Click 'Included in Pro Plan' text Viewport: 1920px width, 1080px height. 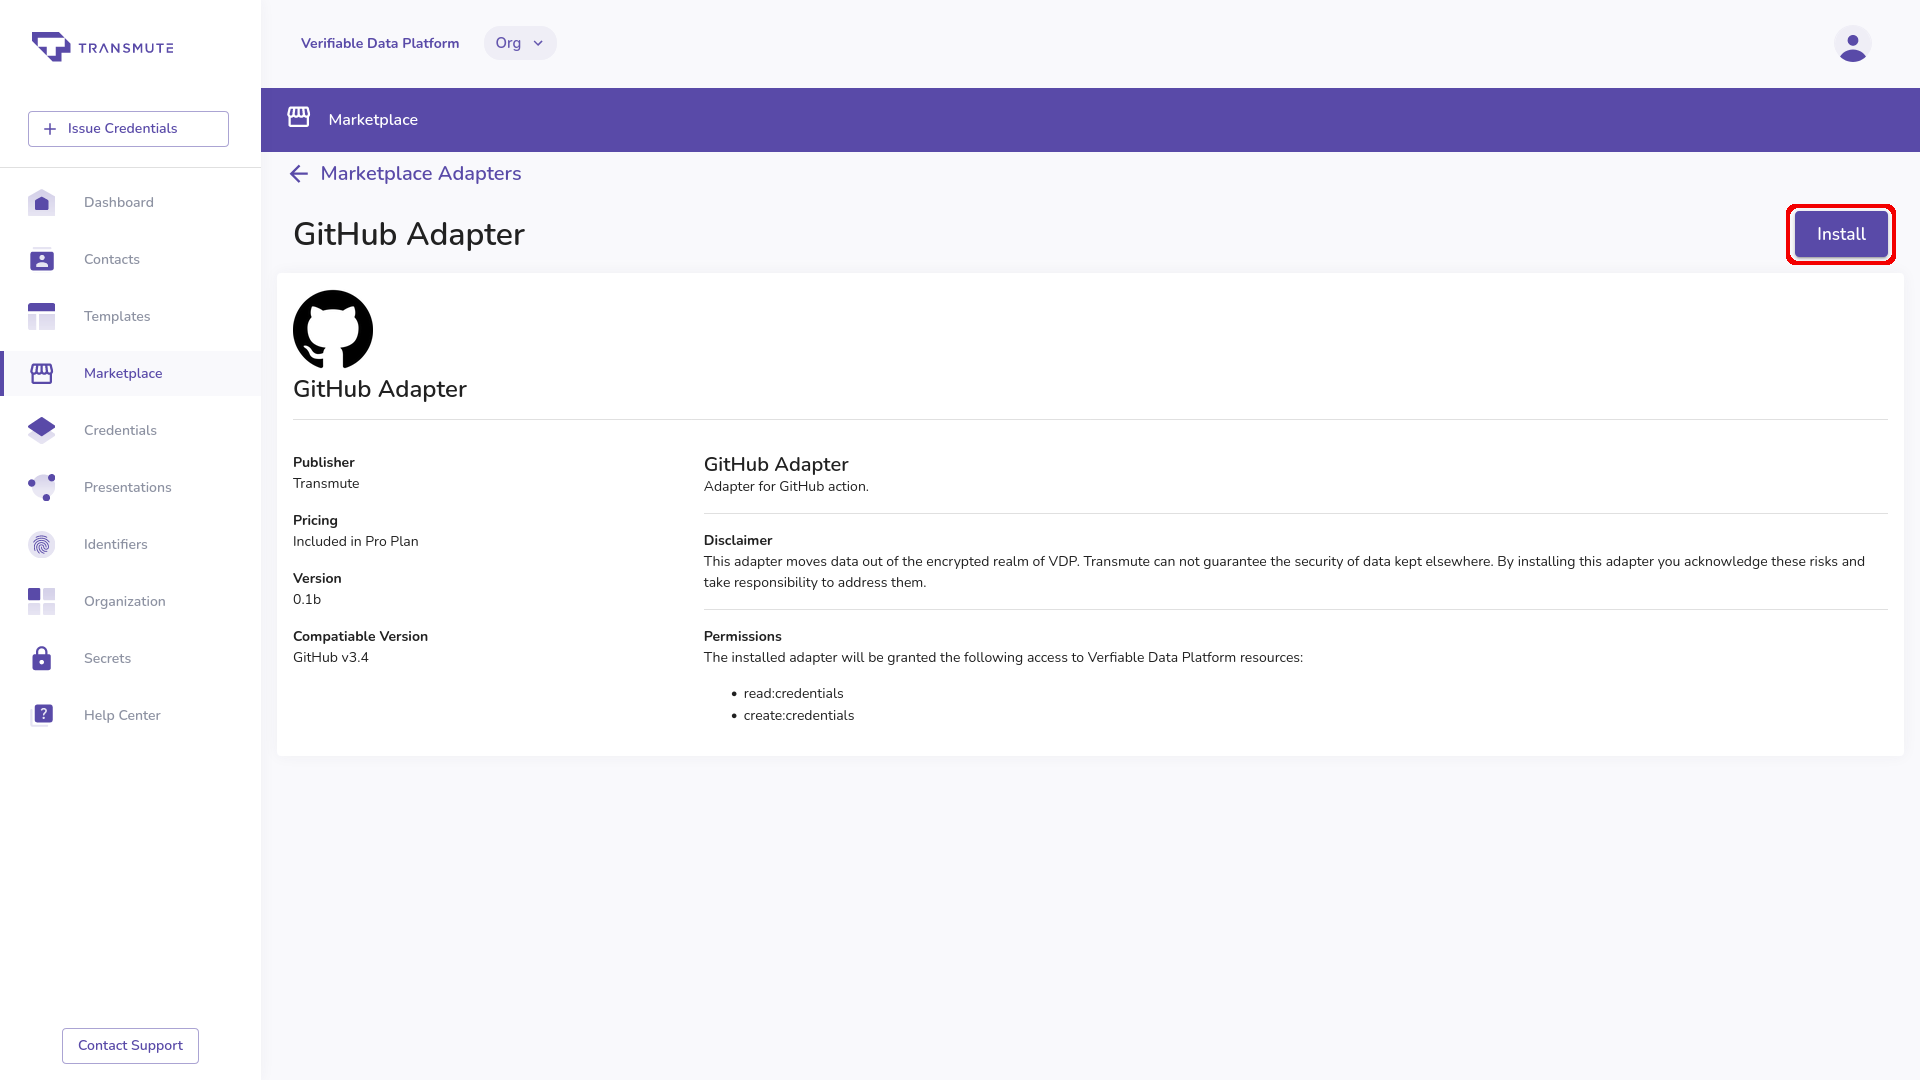click(x=356, y=542)
